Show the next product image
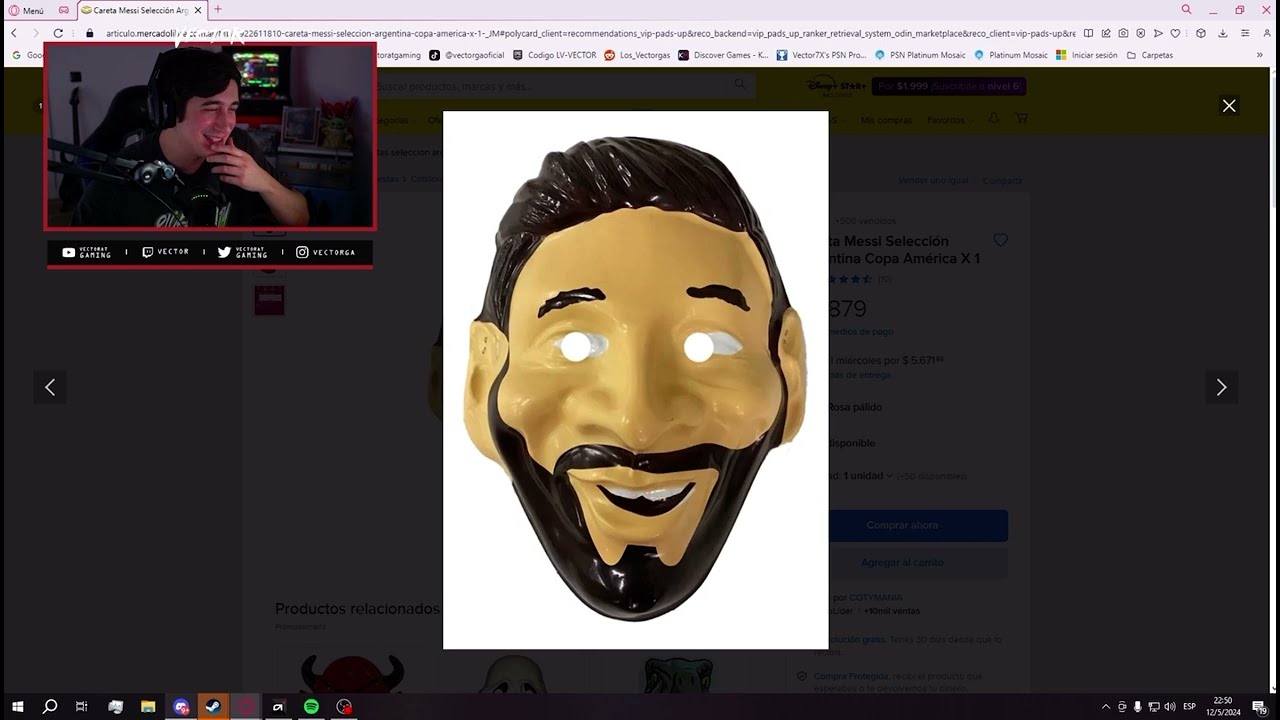1280x720 pixels. 1221,387
